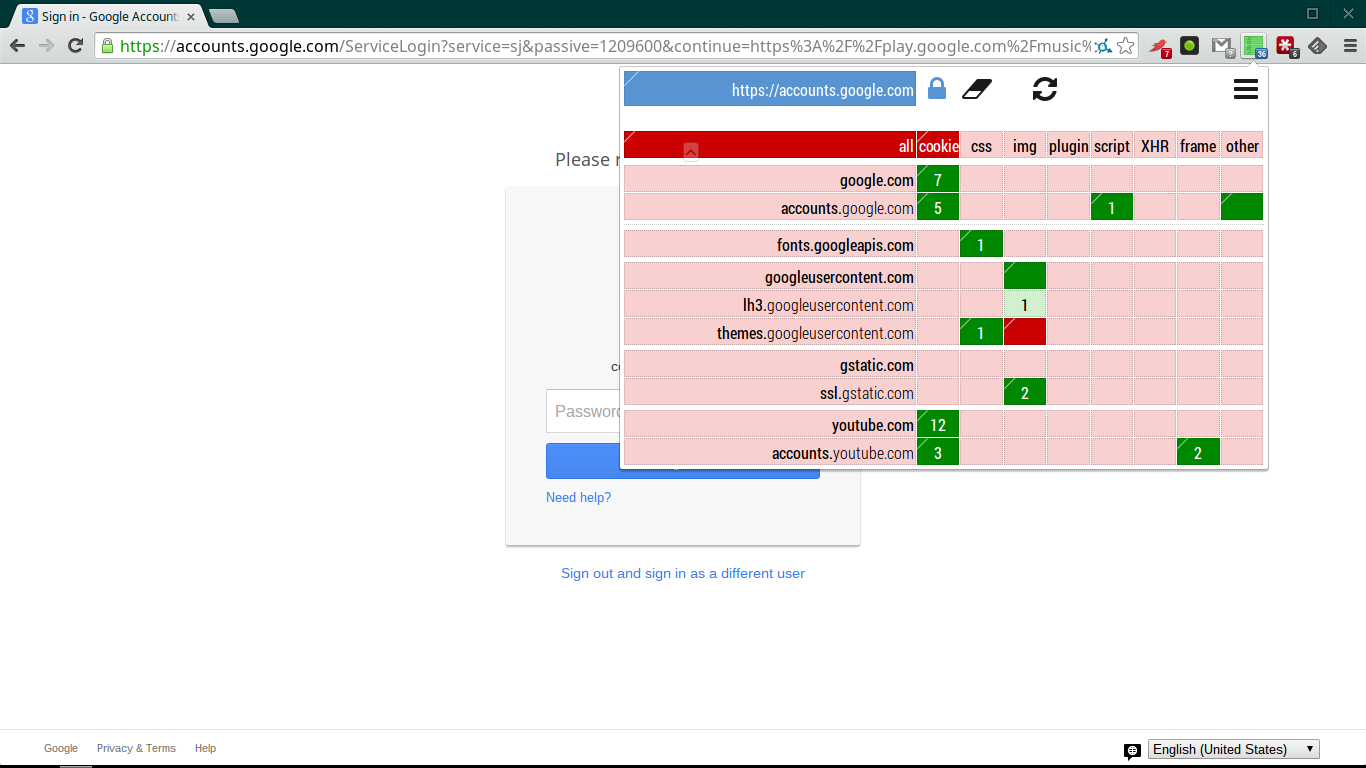The image size is (1366, 768).
Task: Click the green googleusercontent.com img cell
Action: tap(1025, 276)
